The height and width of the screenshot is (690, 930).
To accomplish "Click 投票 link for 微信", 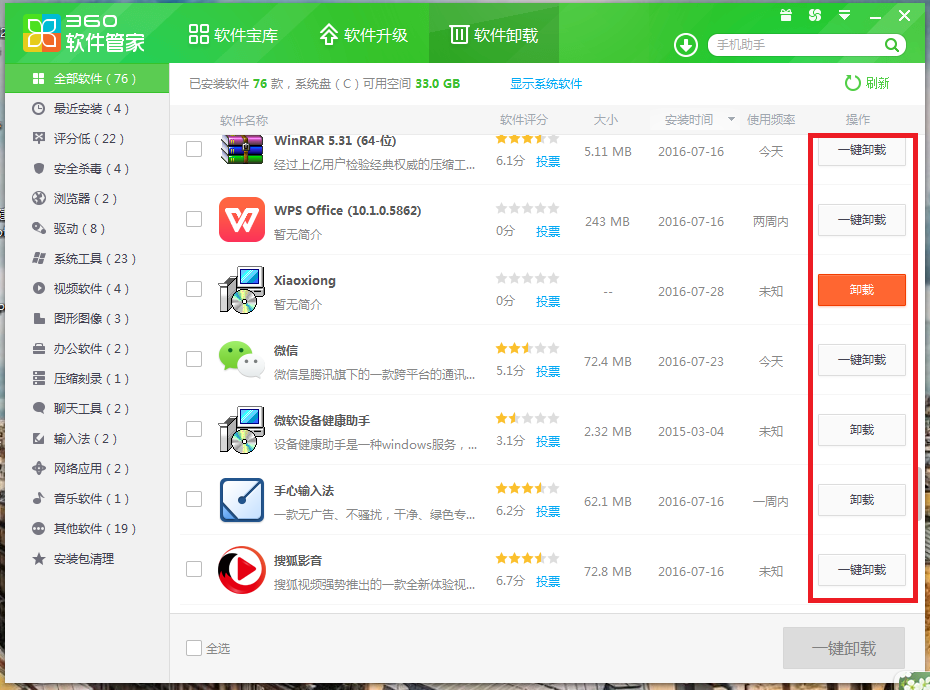I will 548,371.
